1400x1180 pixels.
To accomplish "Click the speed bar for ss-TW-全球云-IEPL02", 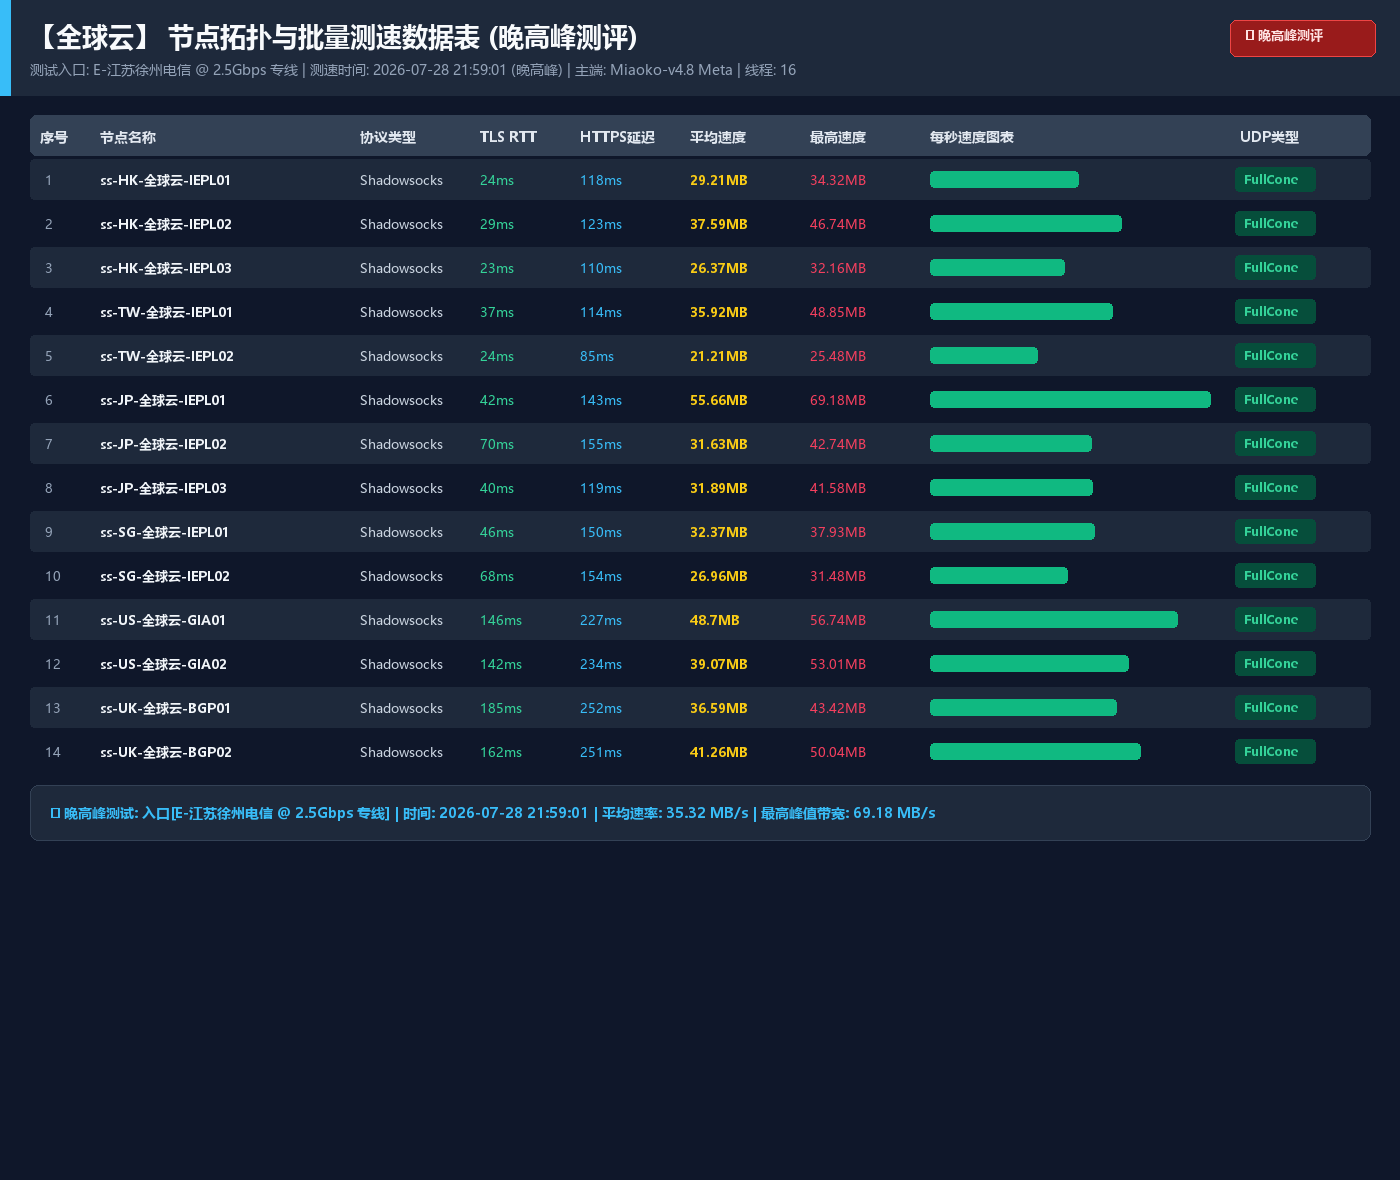I will (984, 356).
